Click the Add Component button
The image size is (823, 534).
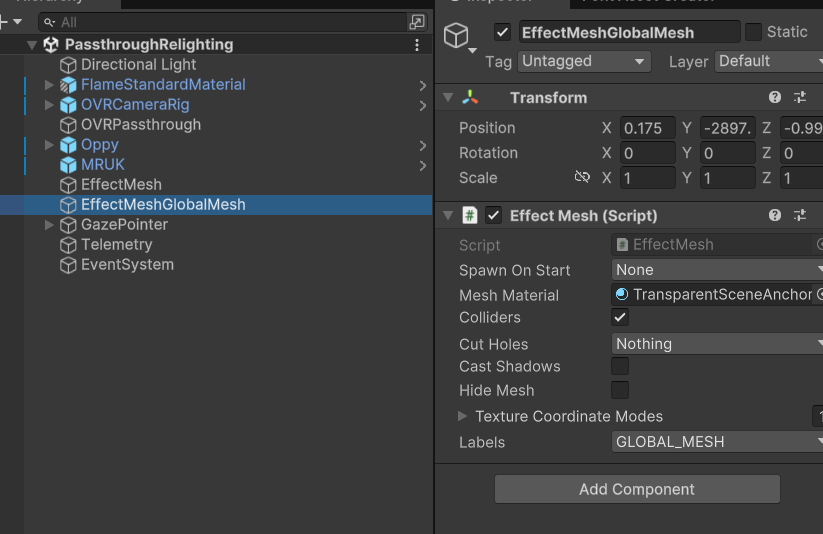click(637, 489)
